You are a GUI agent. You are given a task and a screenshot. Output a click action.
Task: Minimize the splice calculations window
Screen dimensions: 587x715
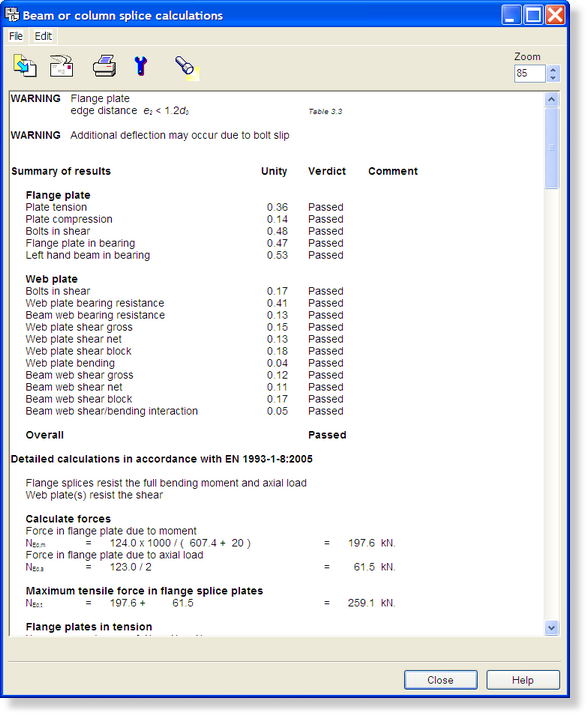pyautogui.click(x=511, y=15)
